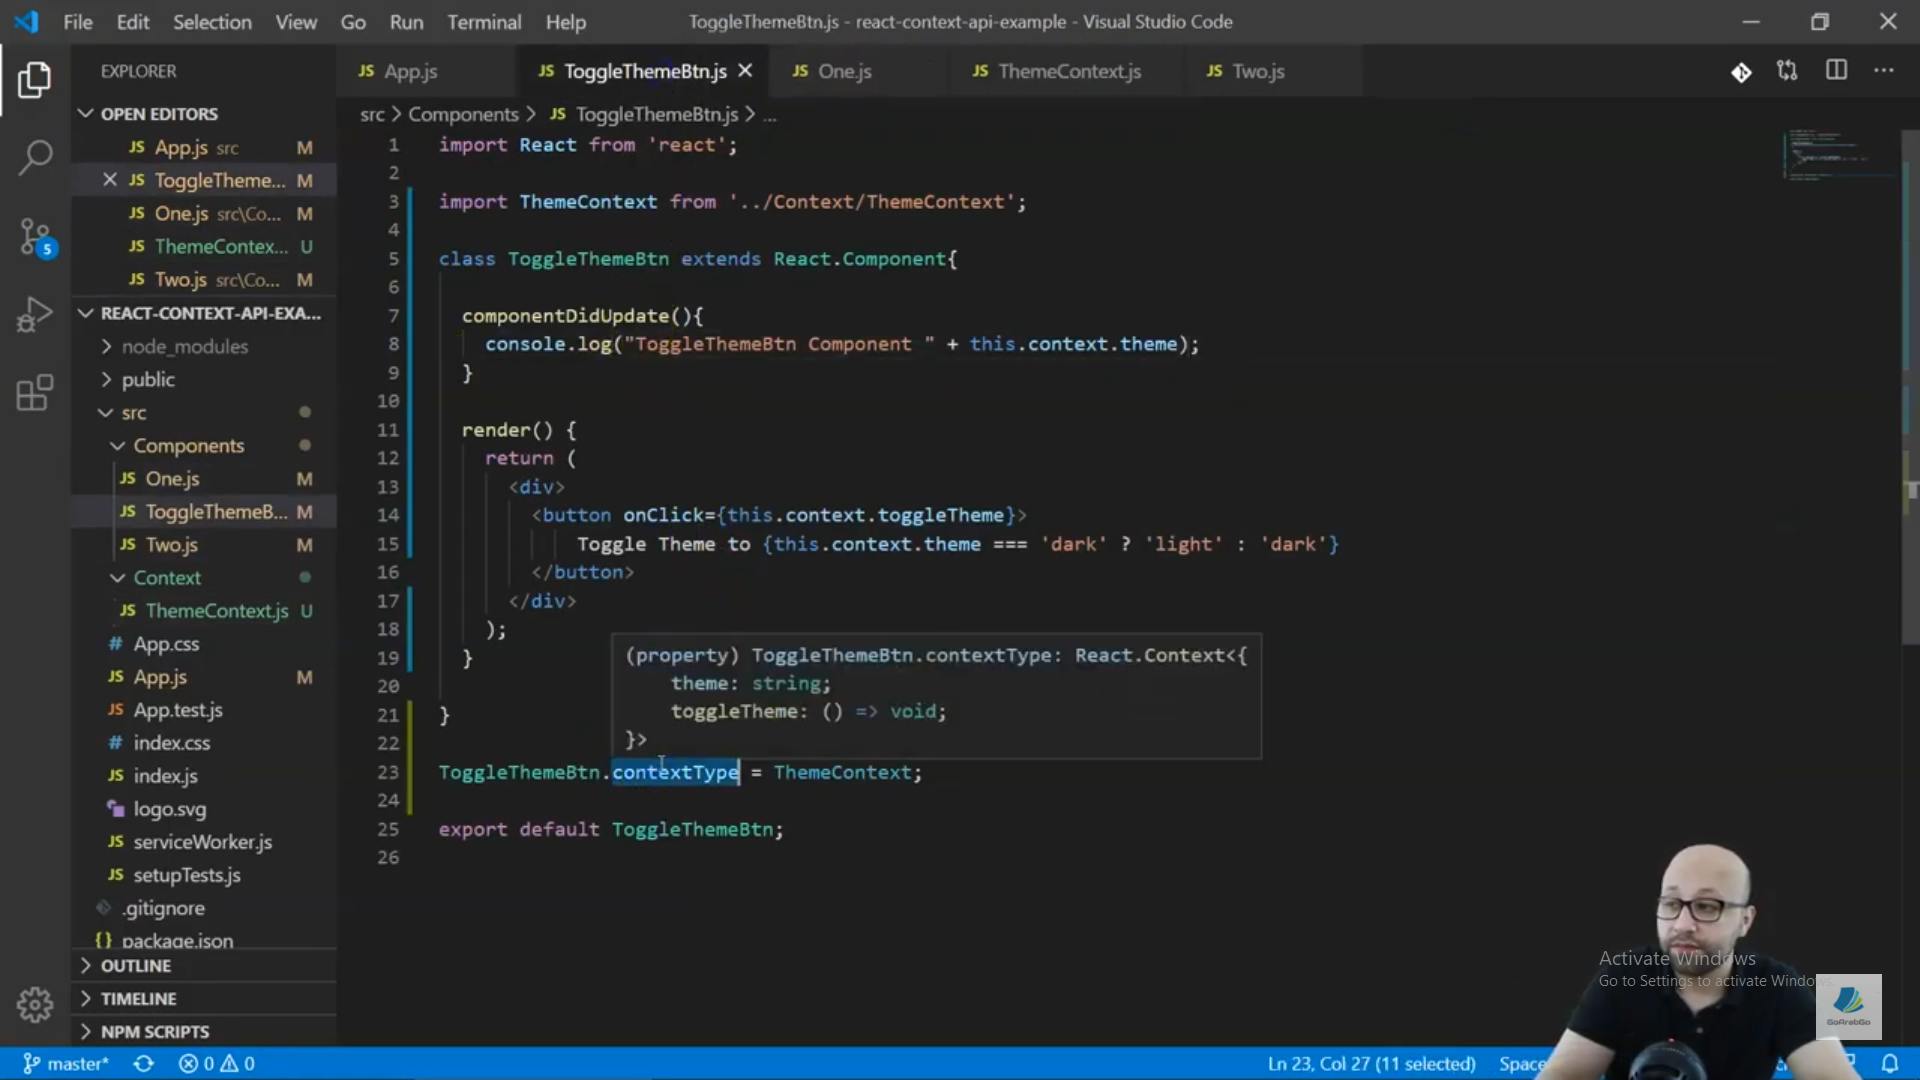
Task: Close ToggleTheme entry in Open Editors
Action: click(110, 180)
